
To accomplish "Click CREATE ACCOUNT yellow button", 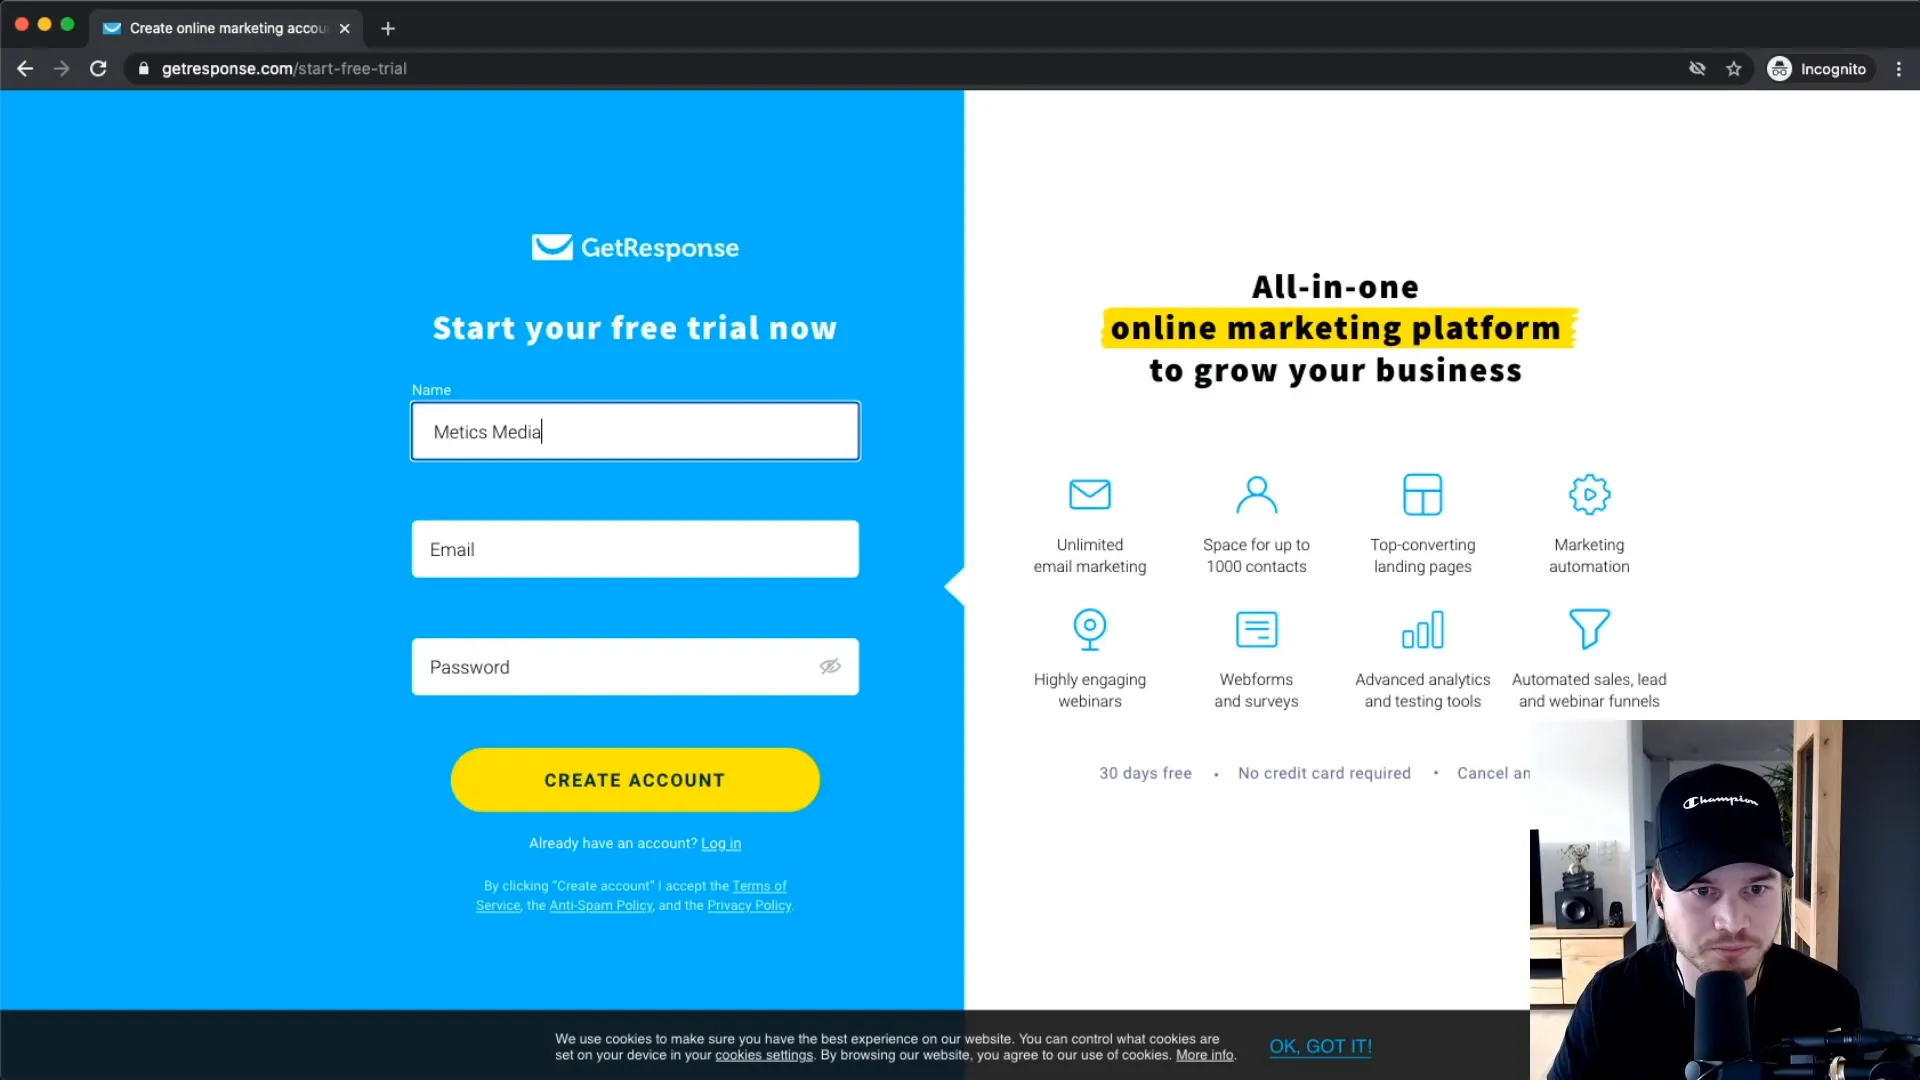I will 634,779.
